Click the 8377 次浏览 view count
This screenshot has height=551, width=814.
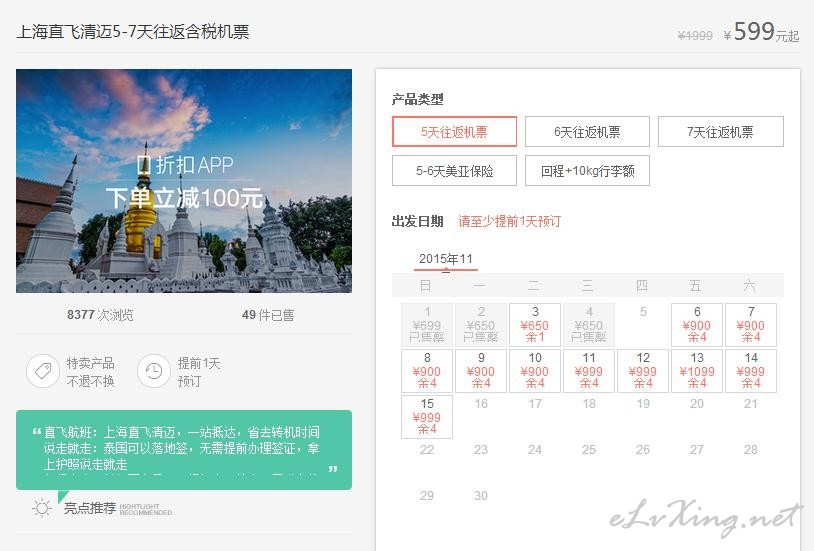pos(100,315)
